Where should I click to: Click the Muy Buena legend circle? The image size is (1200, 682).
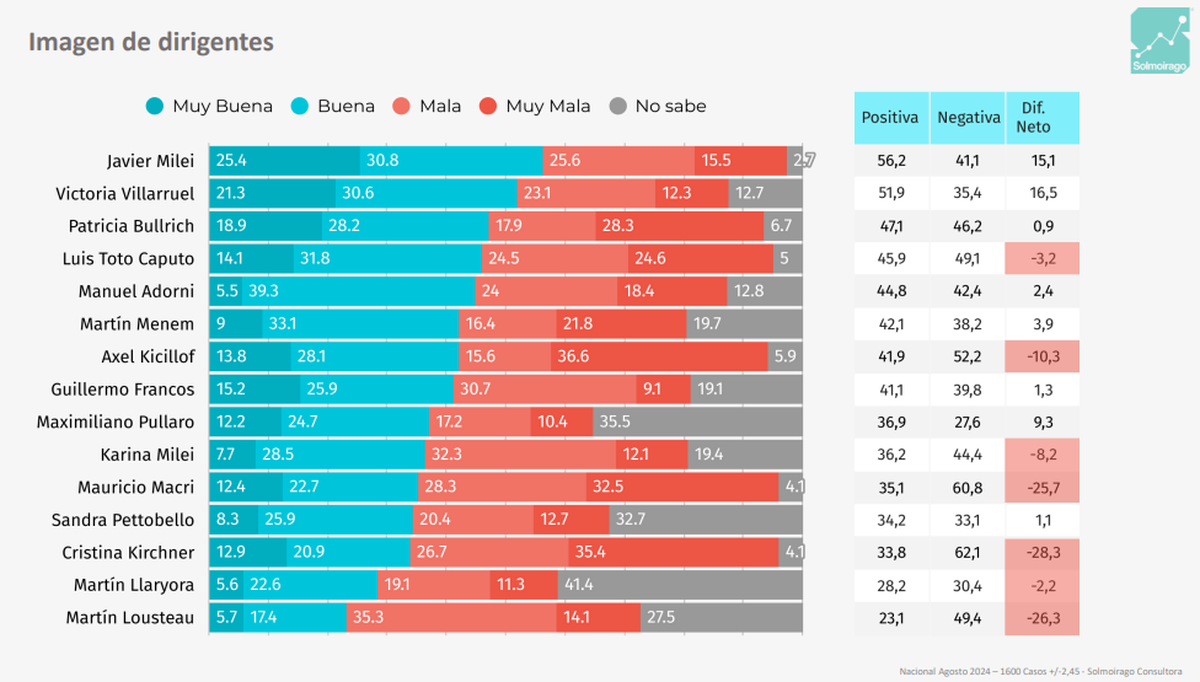coord(155,106)
